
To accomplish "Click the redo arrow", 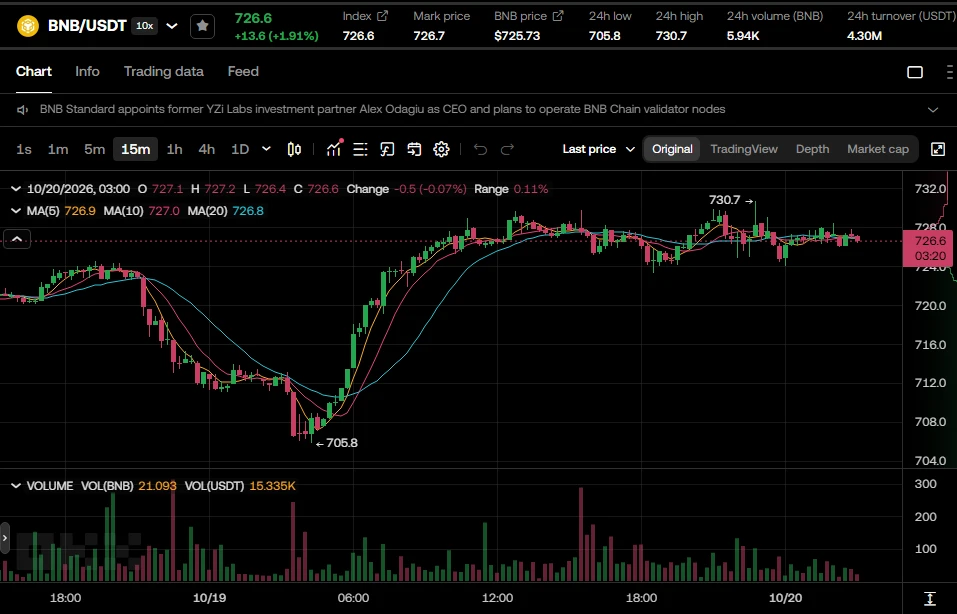I will click(x=507, y=149).
